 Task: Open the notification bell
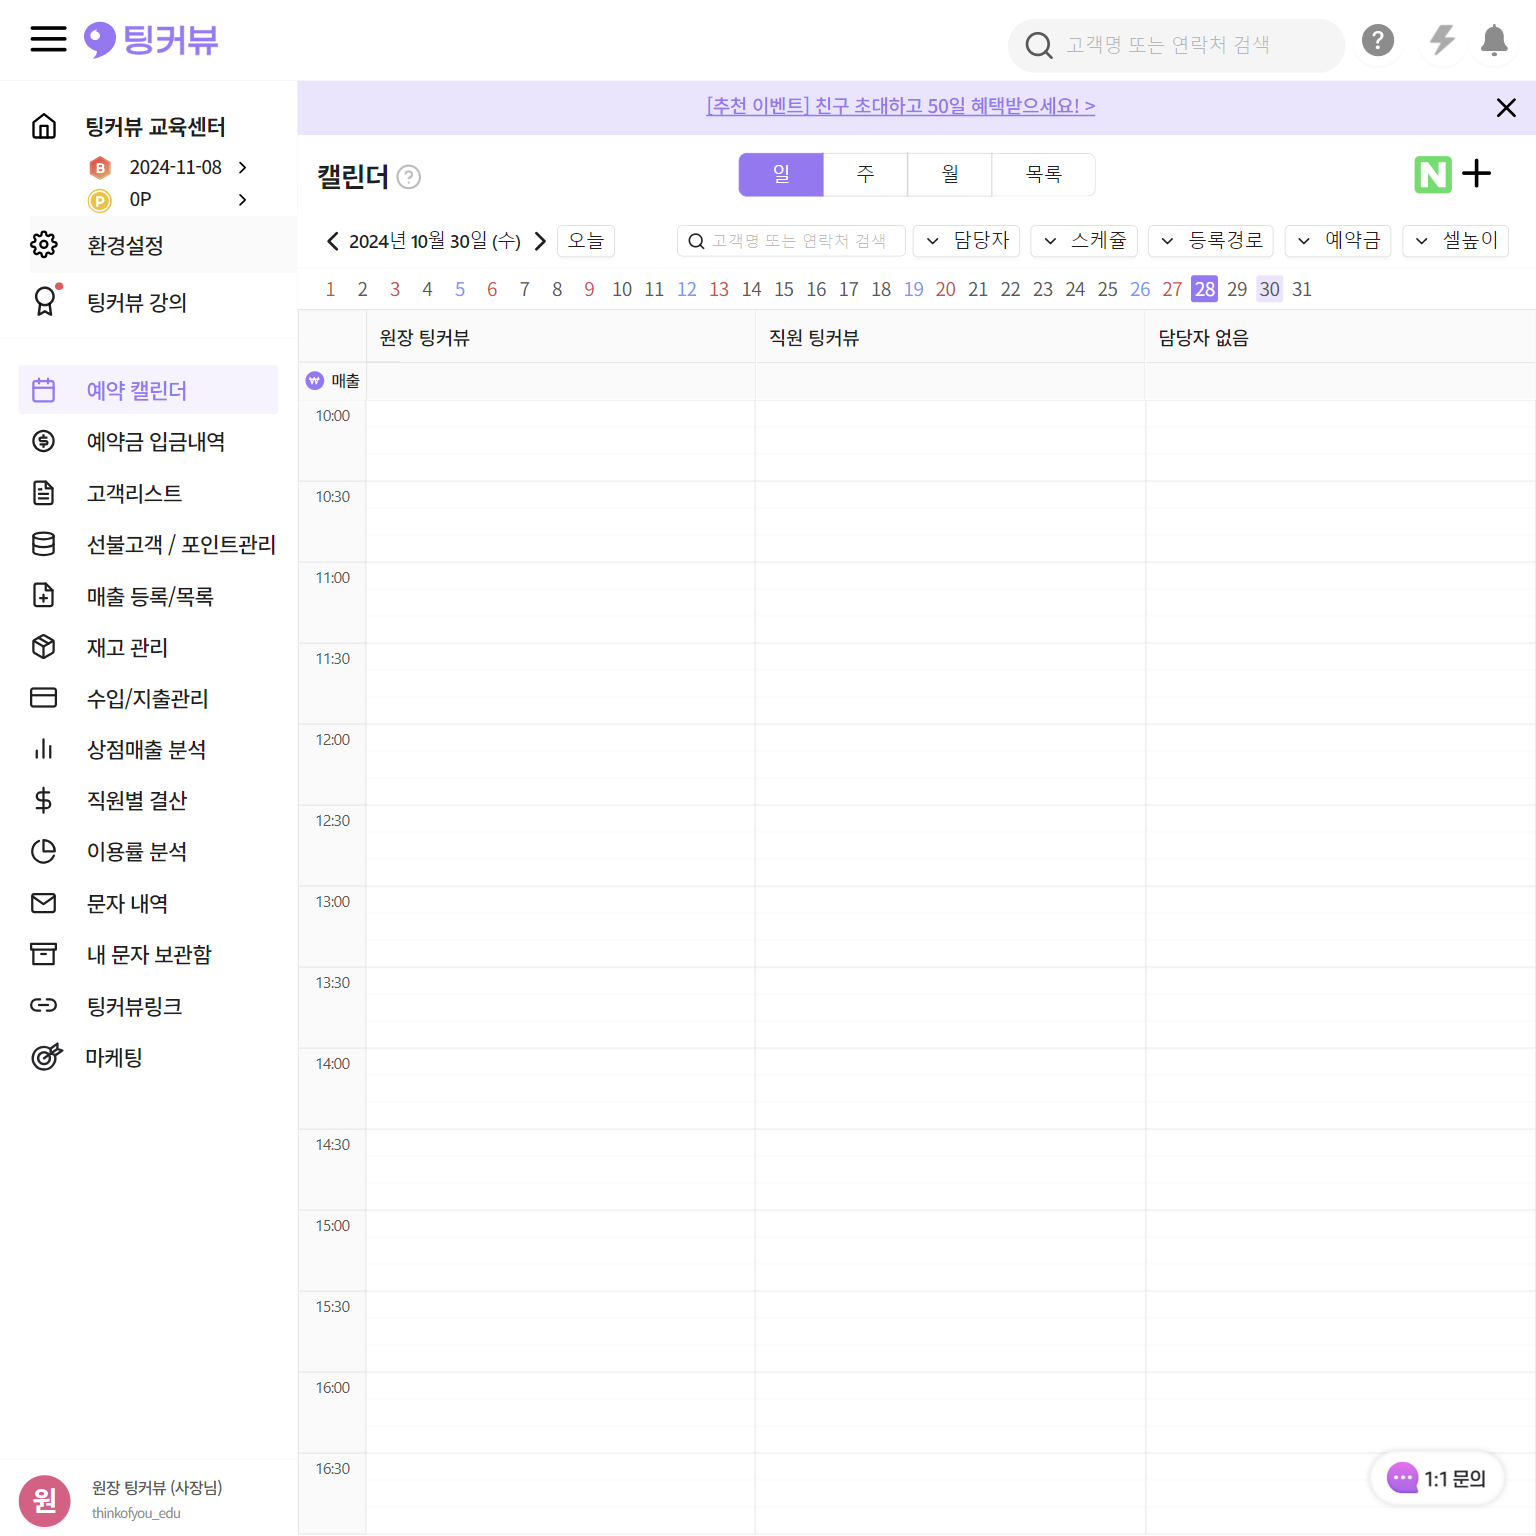point(1494,40)
